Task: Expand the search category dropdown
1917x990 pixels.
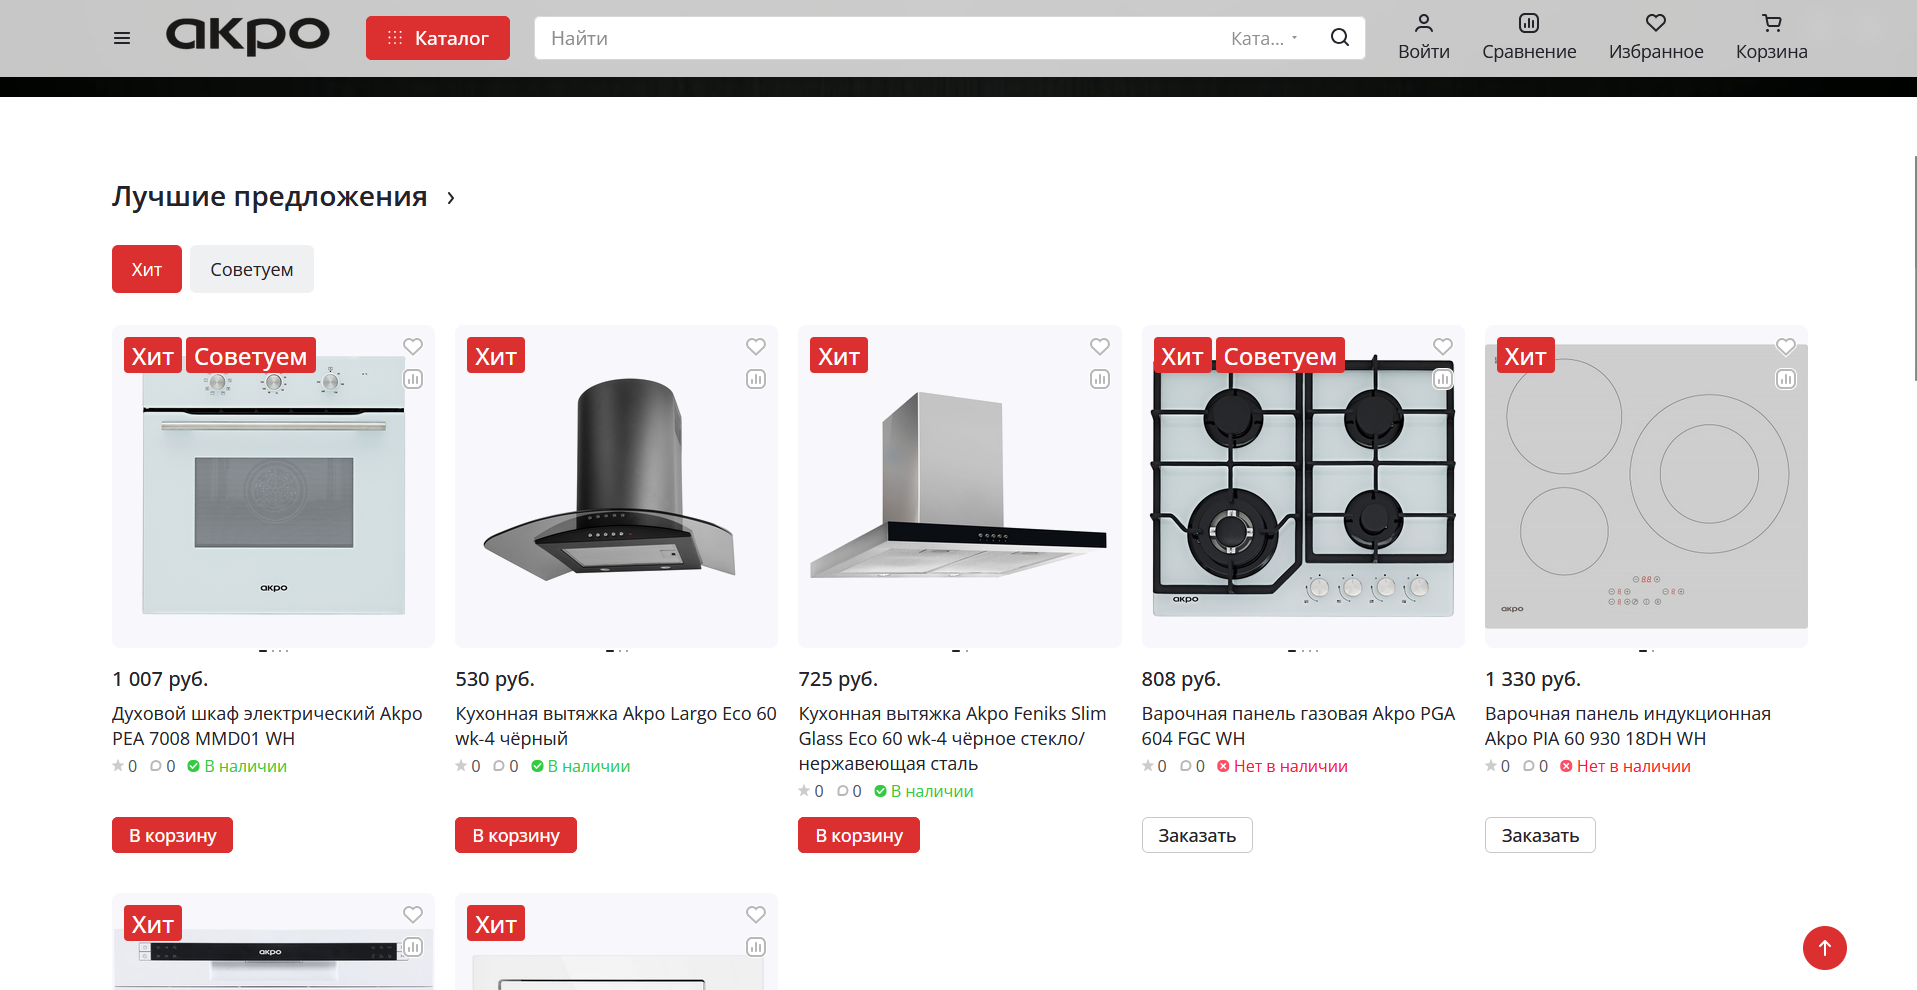Action: point(1265,38)
